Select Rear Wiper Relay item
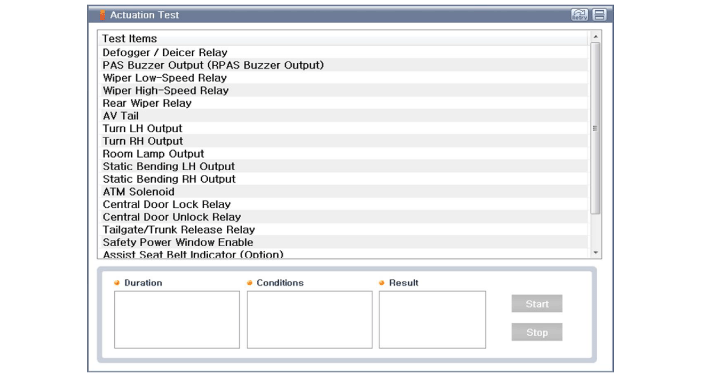The image size is (701, 377). coord(343,103)
